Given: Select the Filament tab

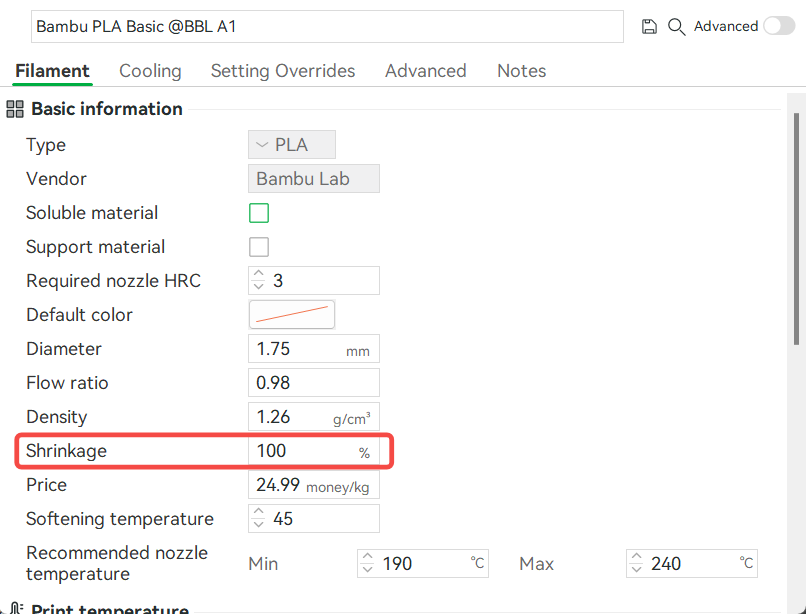Looking at the screenshot, I should [x=52, y=70].
